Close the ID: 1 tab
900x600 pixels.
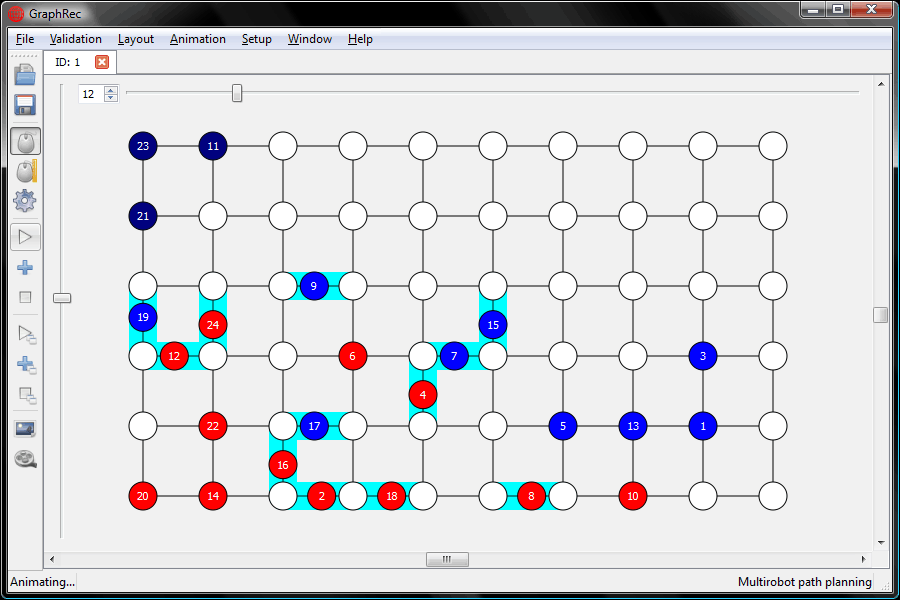102,62
